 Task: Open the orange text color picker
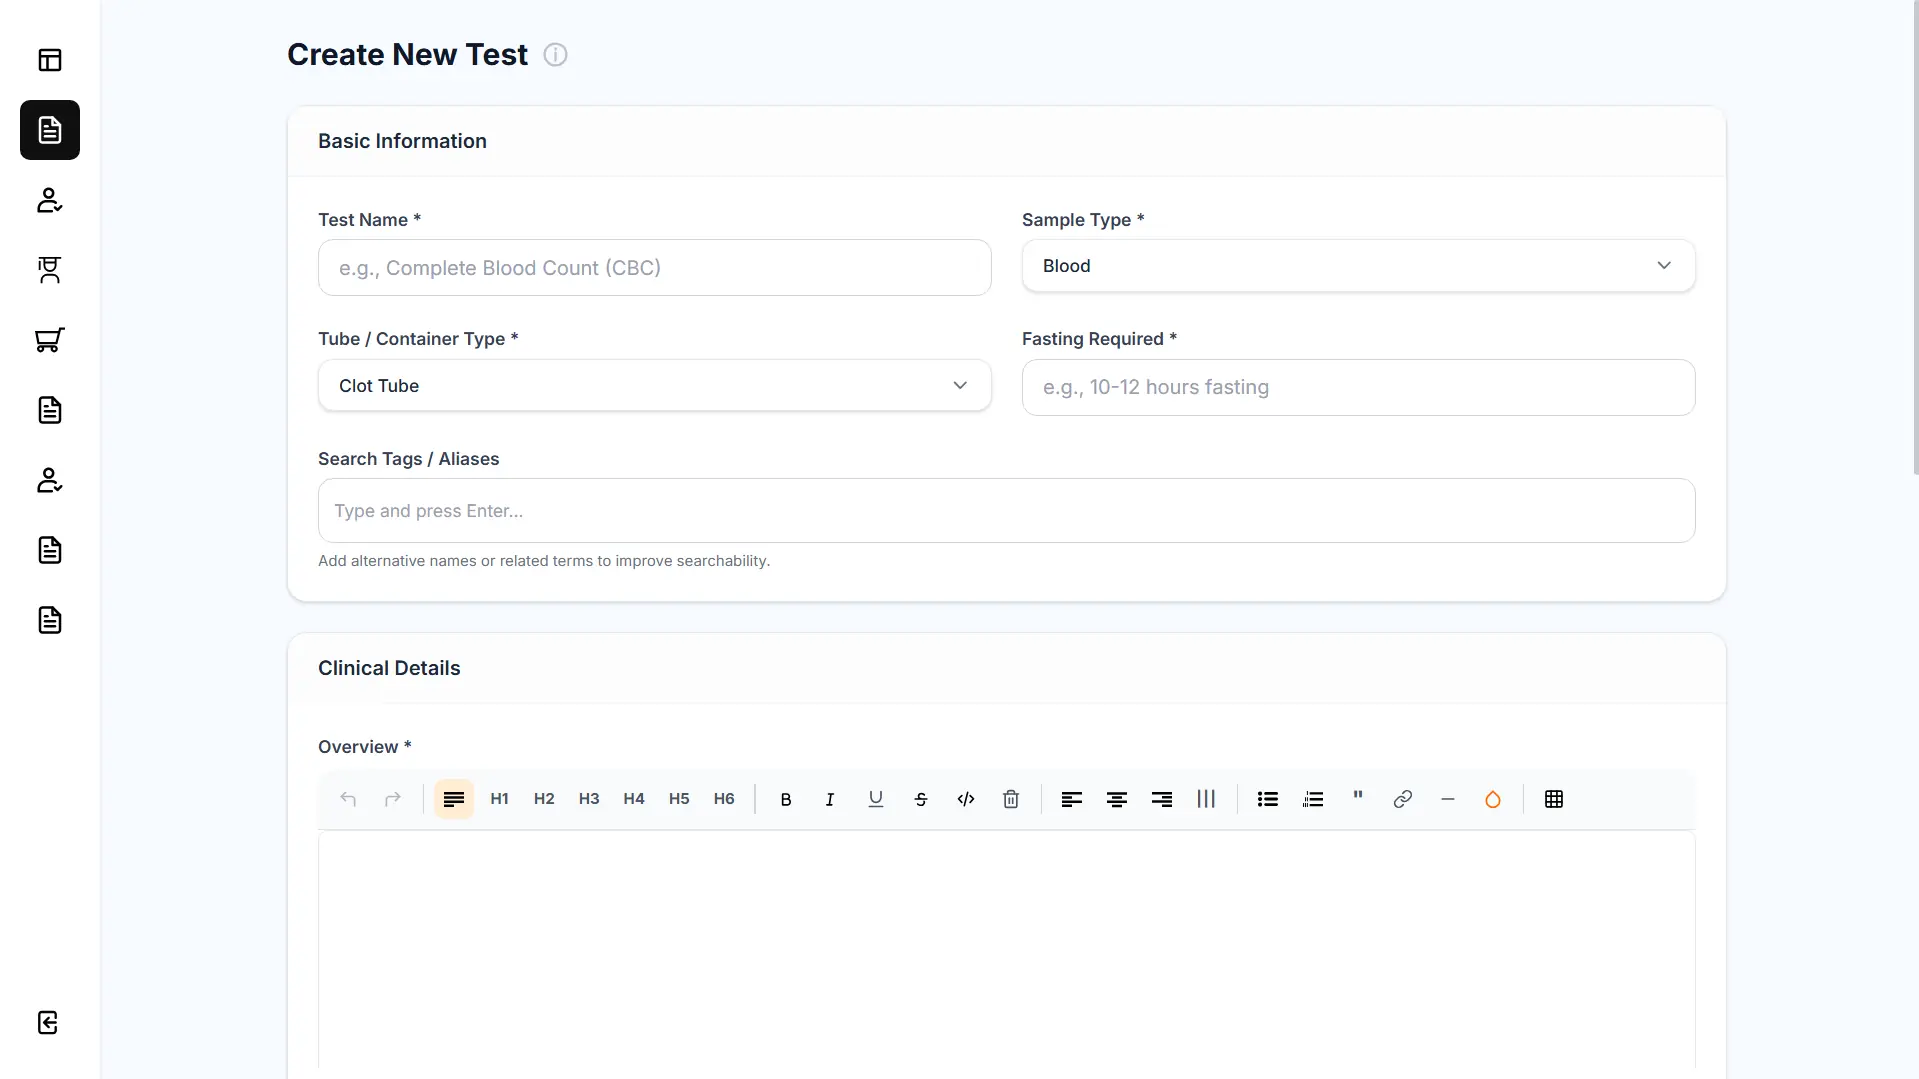tap(1493, 799)
